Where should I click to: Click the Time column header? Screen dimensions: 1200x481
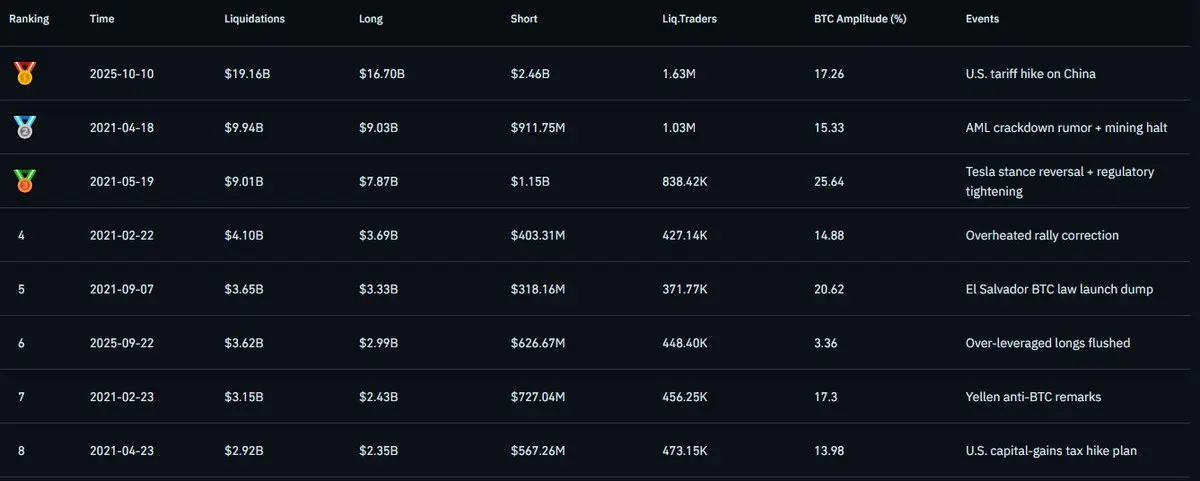click(101, 19)
